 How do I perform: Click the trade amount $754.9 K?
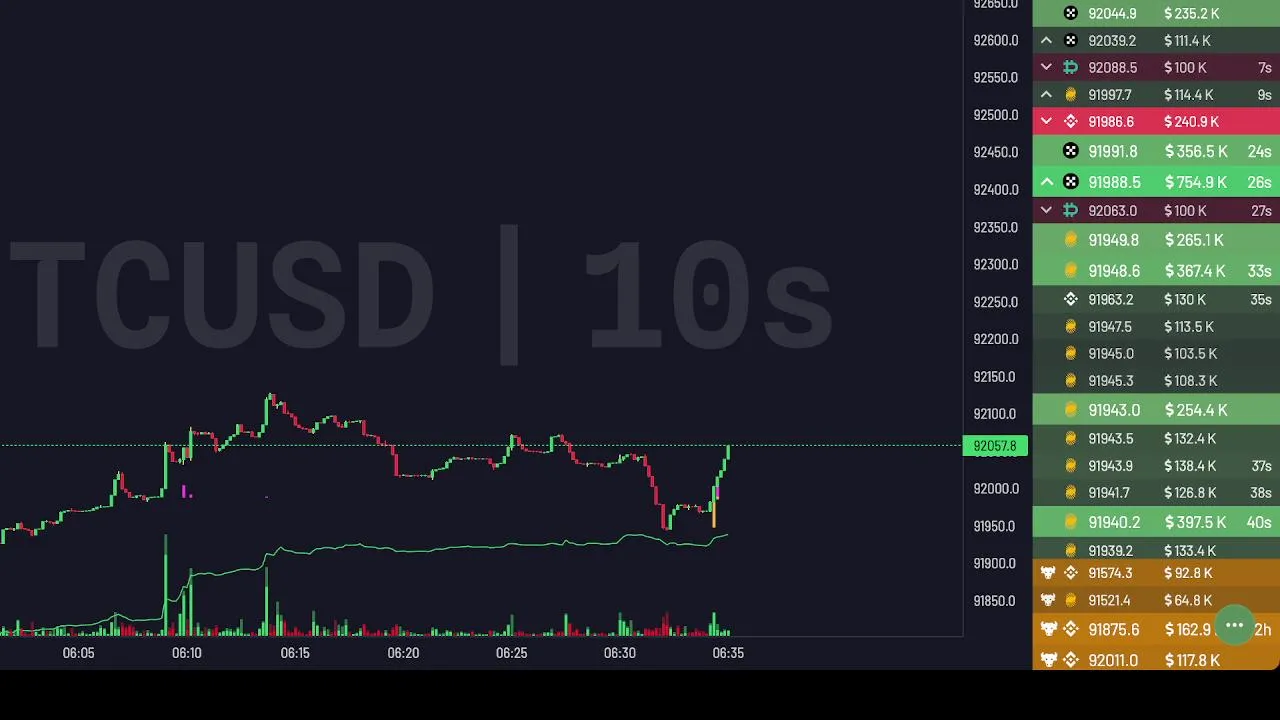[1195, 182]
